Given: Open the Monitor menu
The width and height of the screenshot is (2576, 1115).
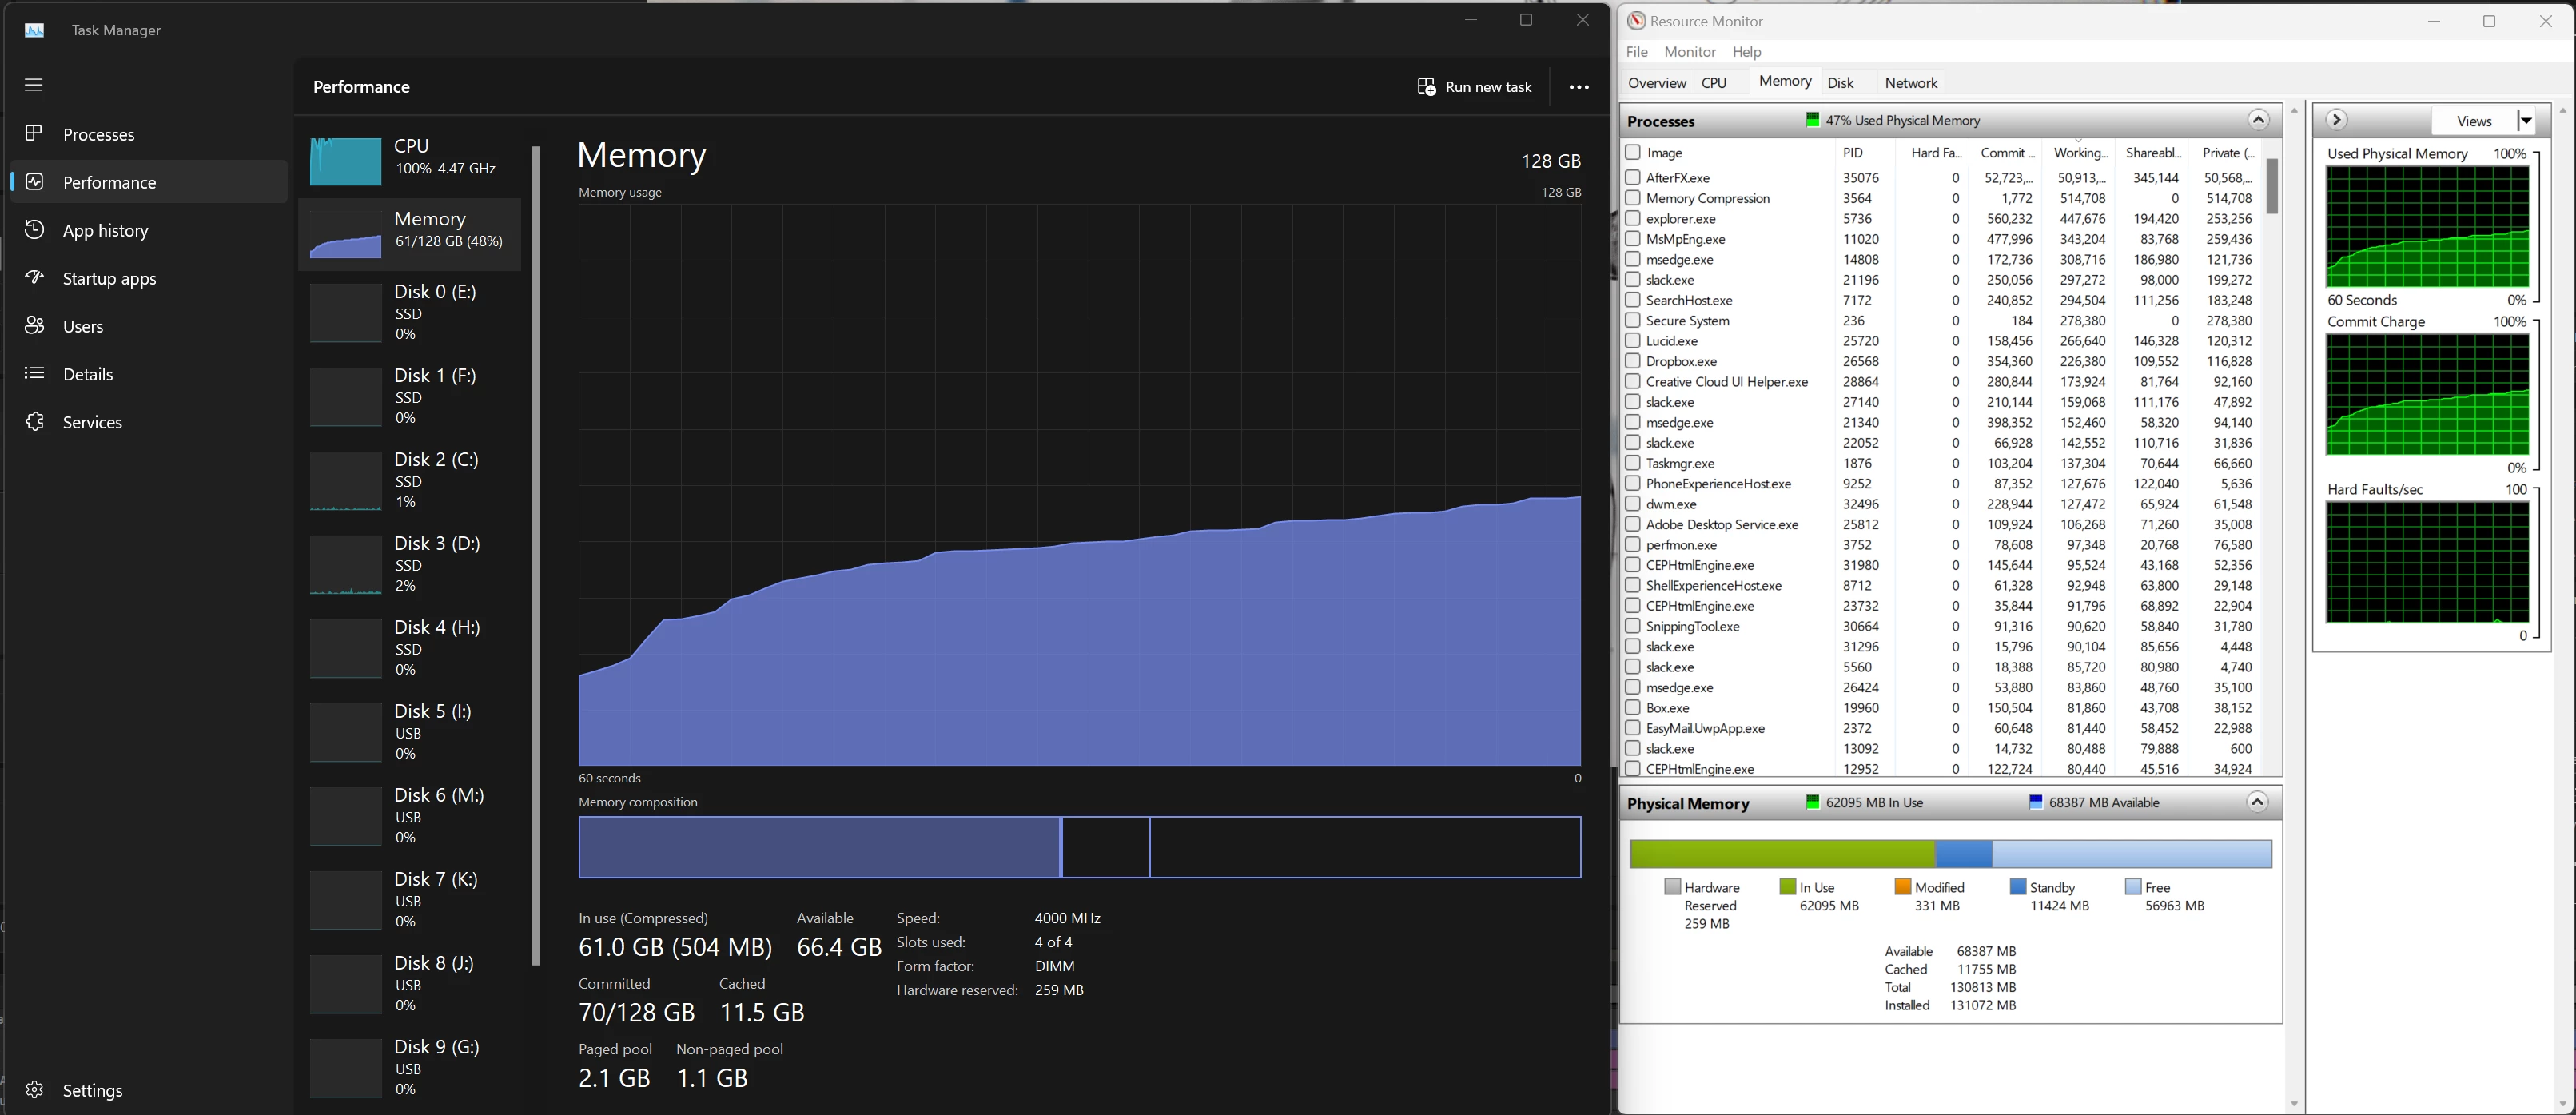Looking at the screenshot, I should (1689, 52).
